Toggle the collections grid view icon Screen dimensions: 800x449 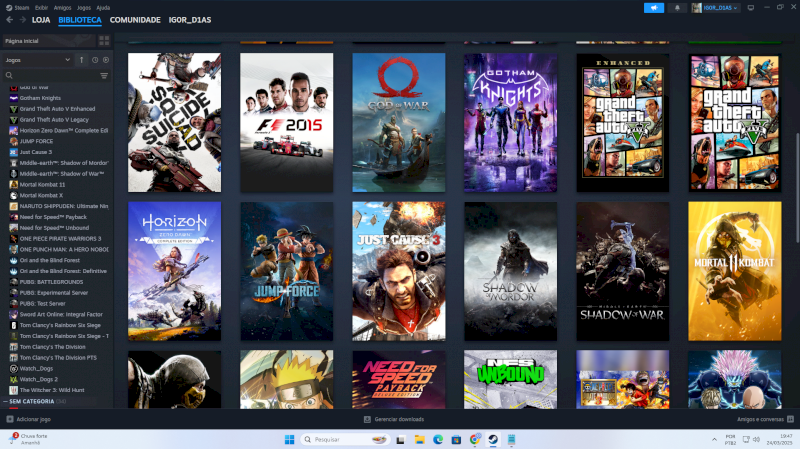104,41
